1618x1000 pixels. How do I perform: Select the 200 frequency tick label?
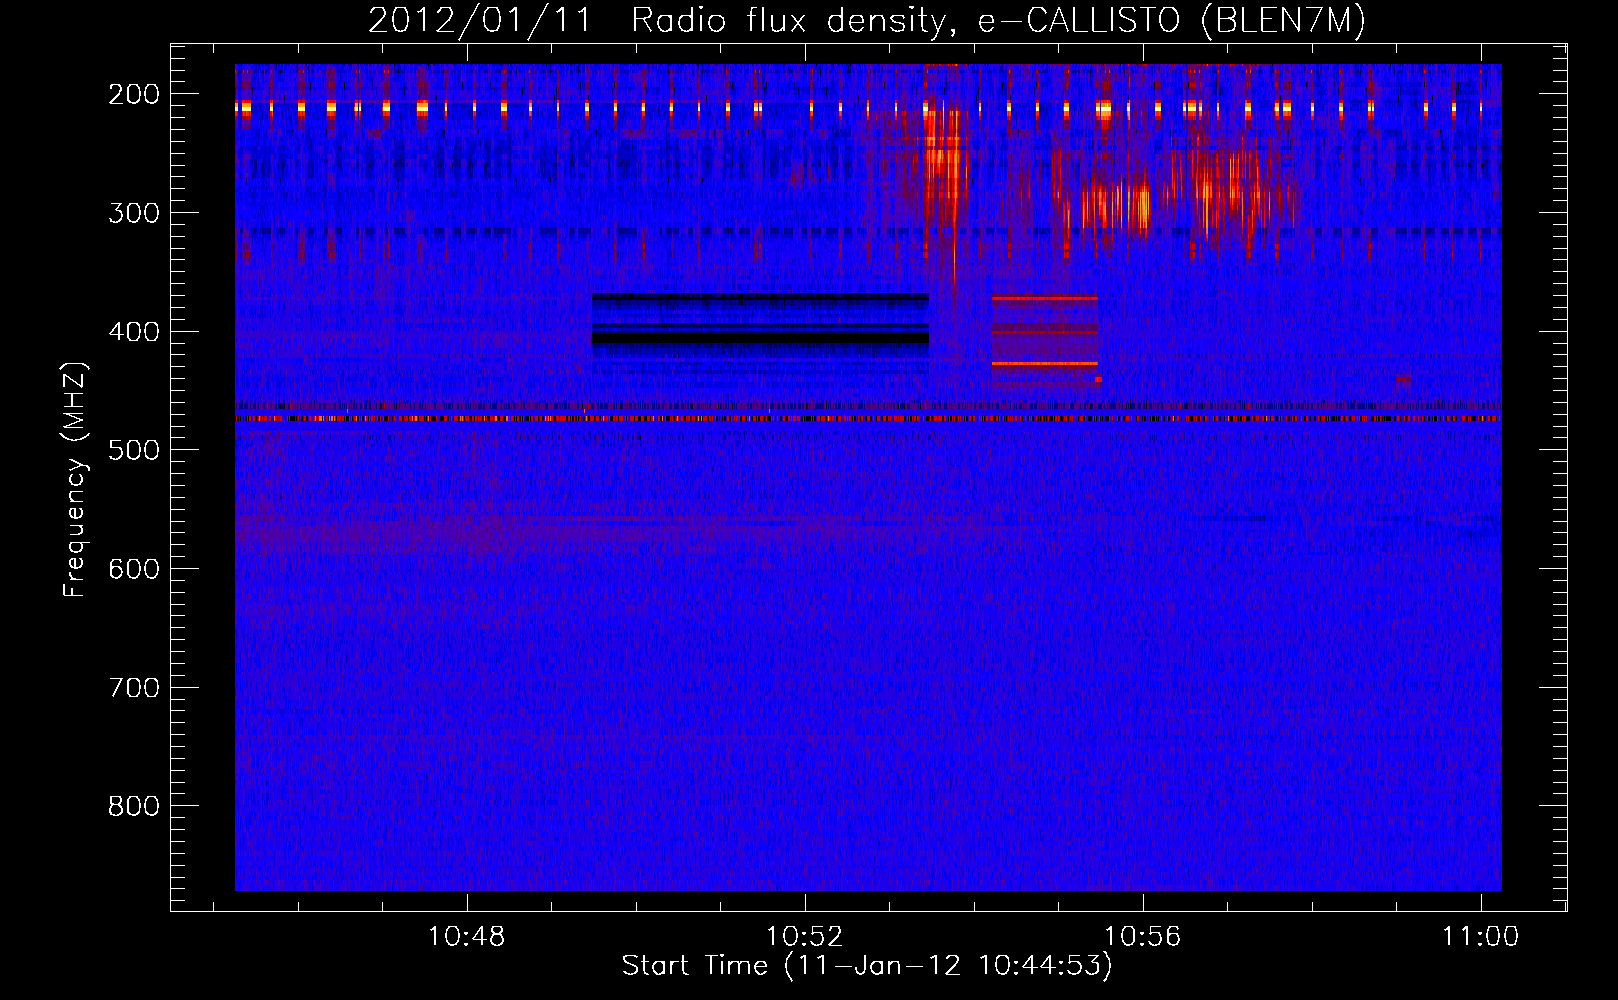point(133,94)
